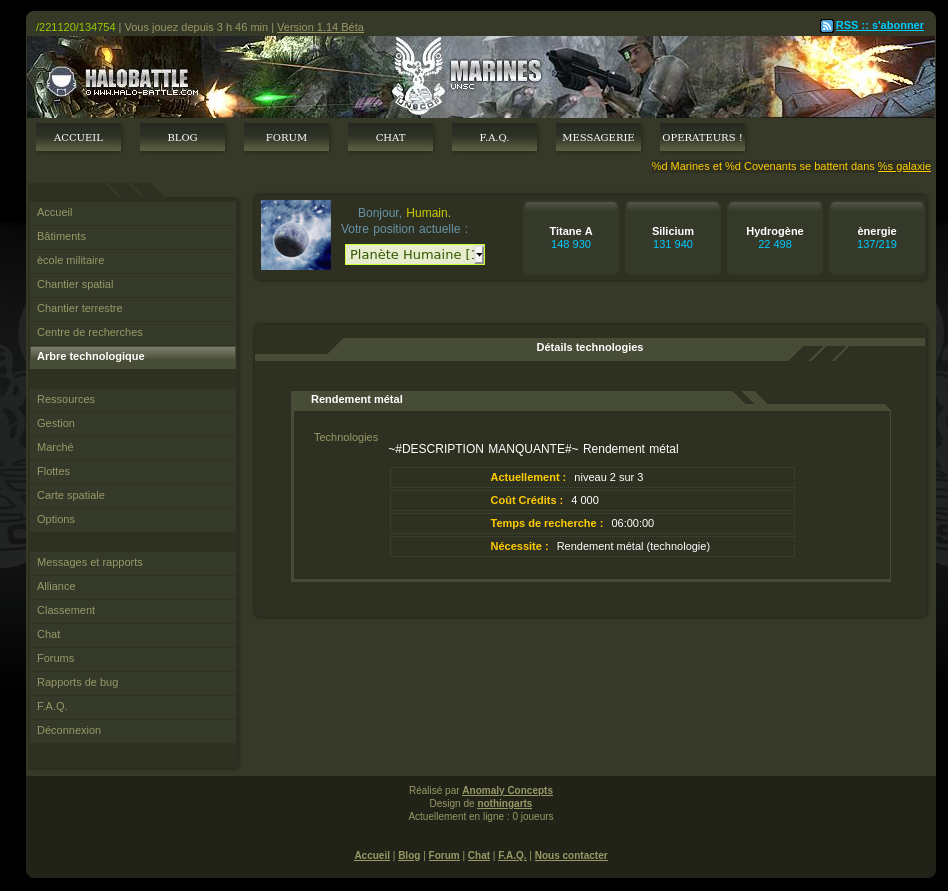Viewport: 948px width, 891px height.
Task: Go to Bâtiments in the sidebar
Action: pos(133,236)
